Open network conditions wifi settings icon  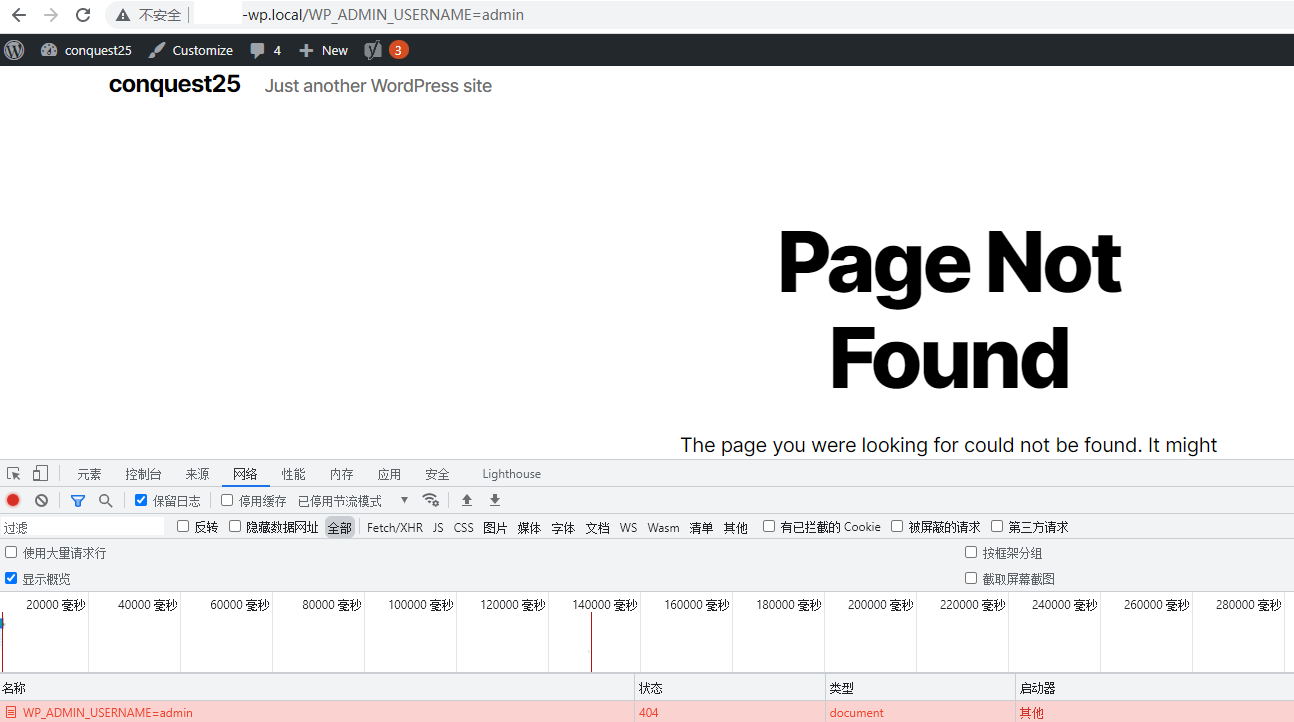[x=431, y=500]
